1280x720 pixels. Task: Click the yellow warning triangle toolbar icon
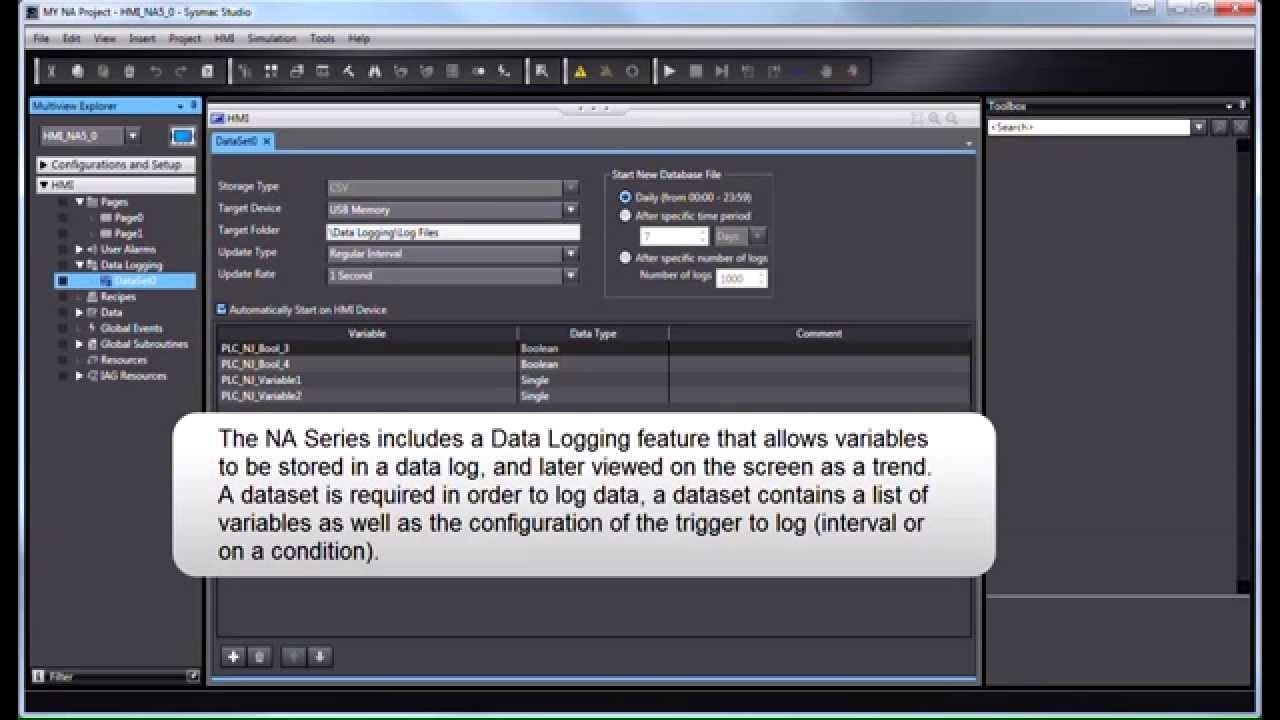(x=580, y=72)
